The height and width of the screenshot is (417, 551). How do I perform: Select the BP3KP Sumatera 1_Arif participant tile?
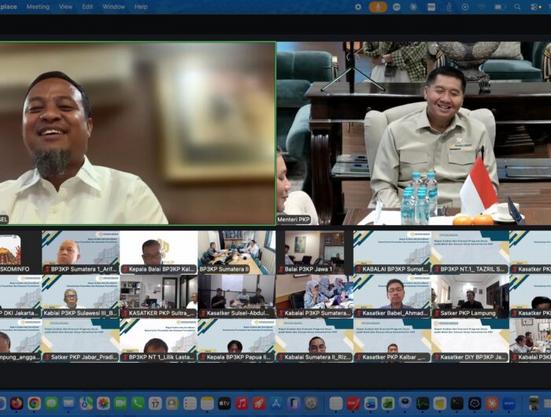point(80,252)
